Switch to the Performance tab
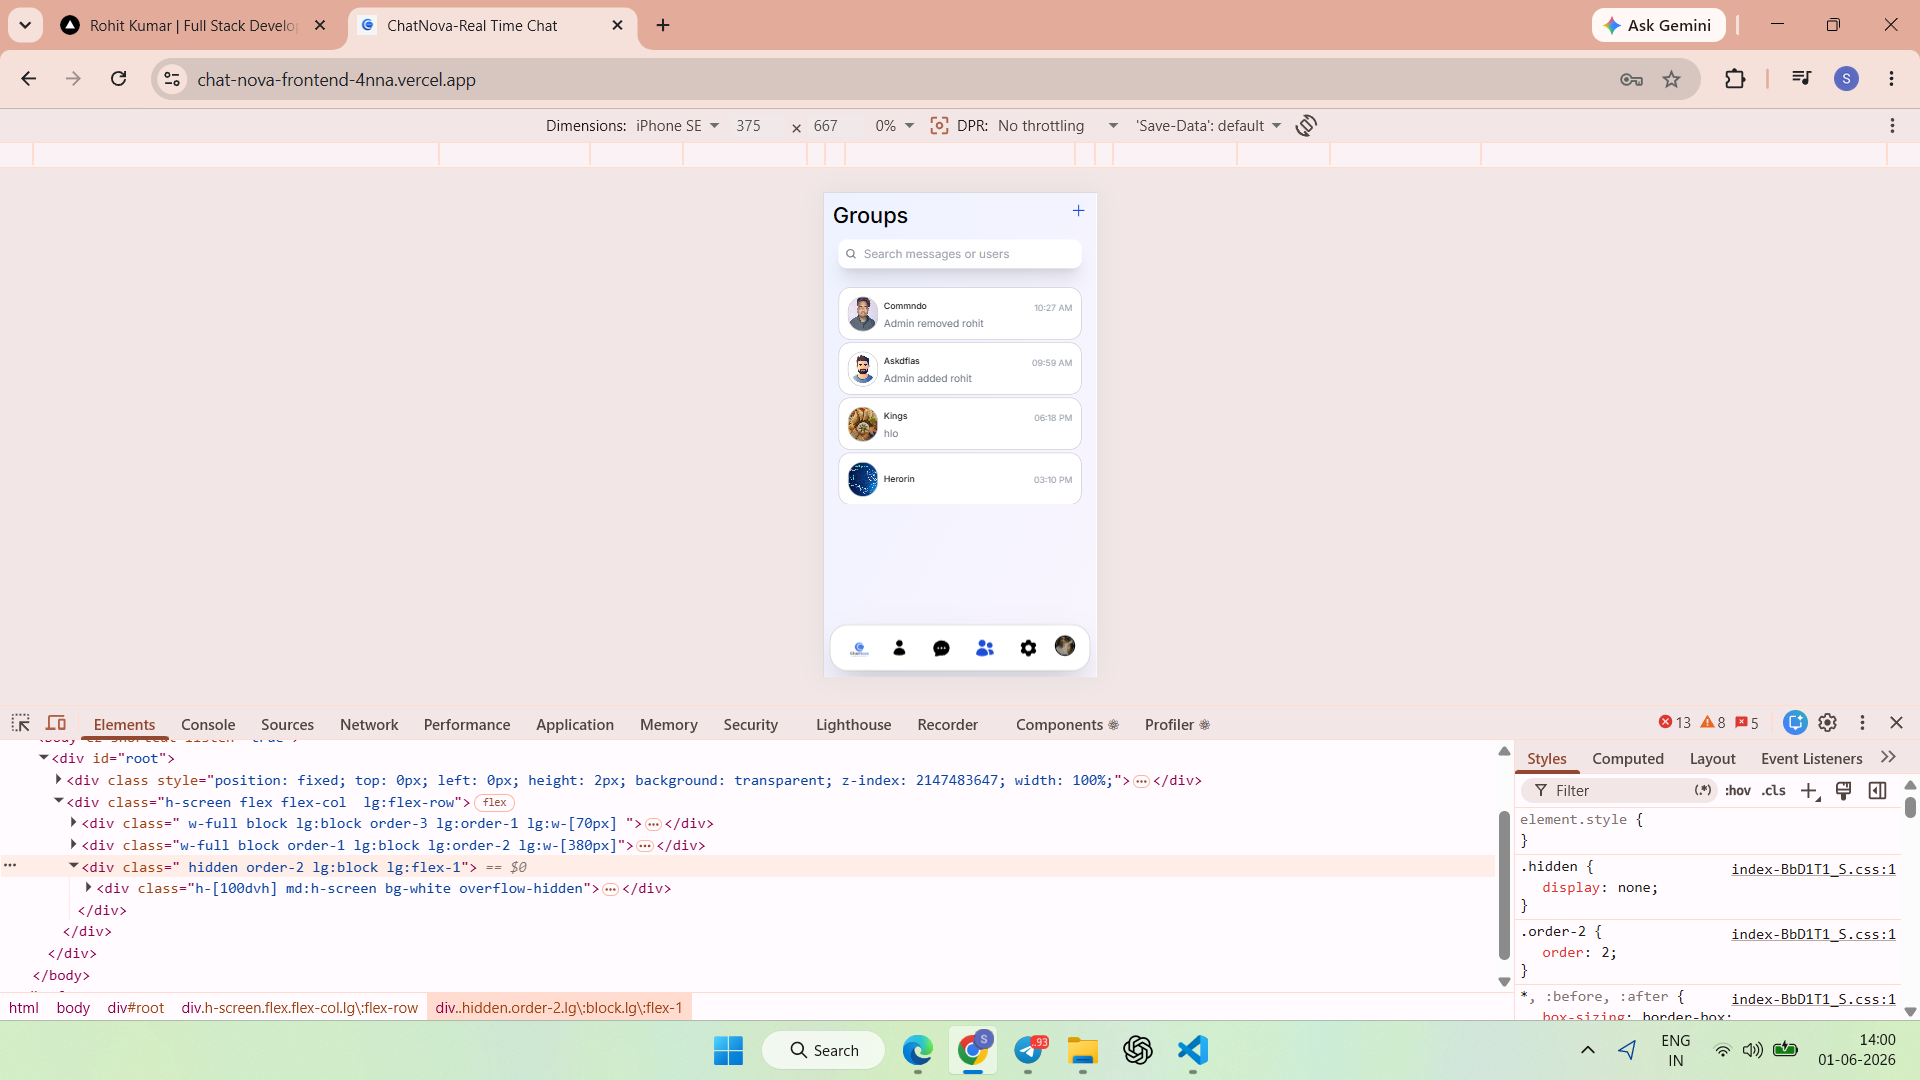This screenshot has width=1920, height=1080. point(467,724)
